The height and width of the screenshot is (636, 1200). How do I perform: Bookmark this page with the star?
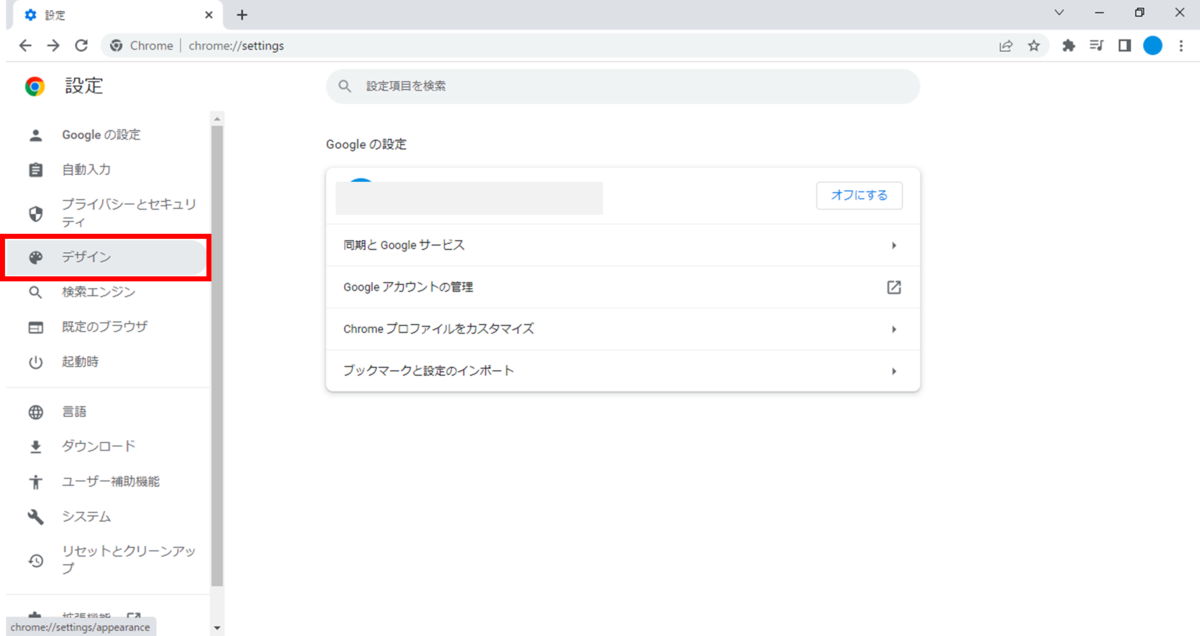1034,46
